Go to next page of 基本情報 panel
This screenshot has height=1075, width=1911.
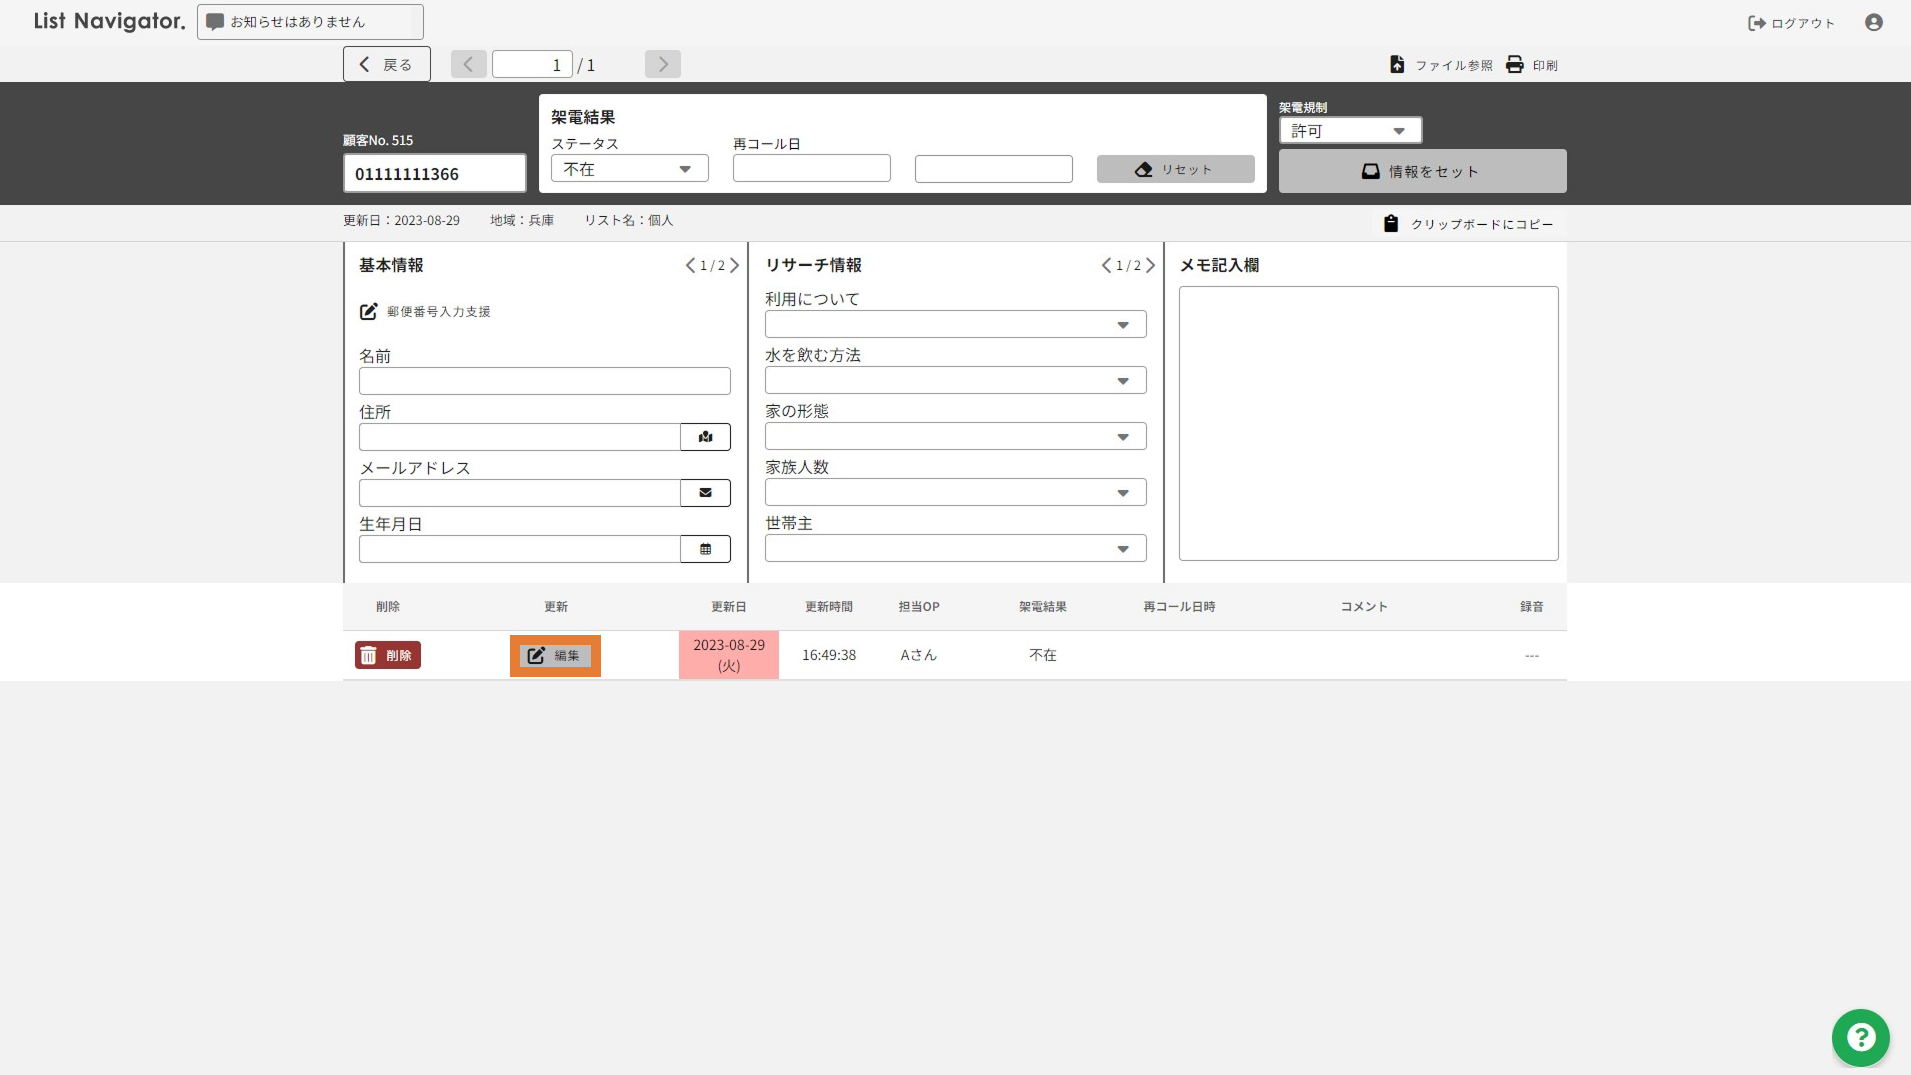coord(735,266)
